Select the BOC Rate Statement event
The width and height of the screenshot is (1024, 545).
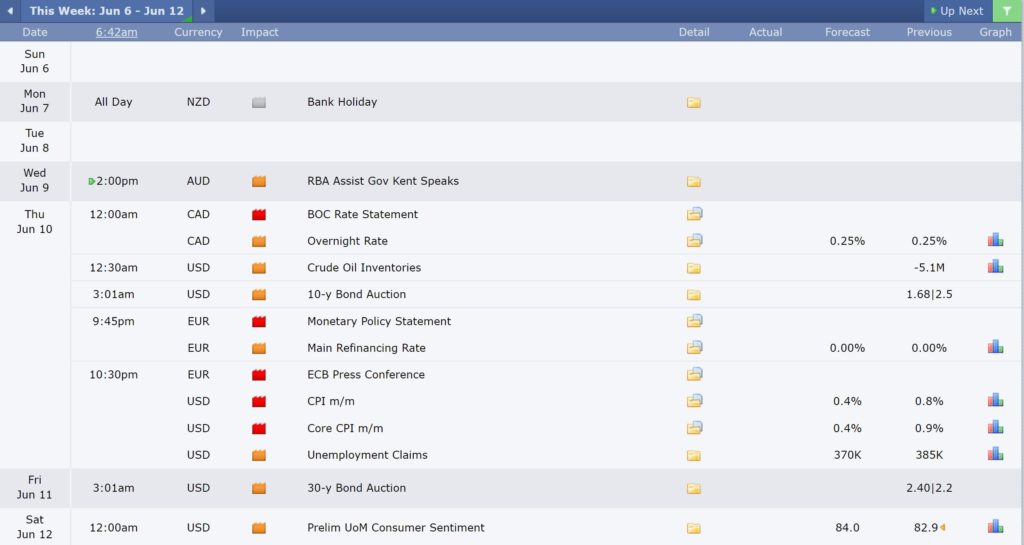pyautogui.click(x=362, y=214)
